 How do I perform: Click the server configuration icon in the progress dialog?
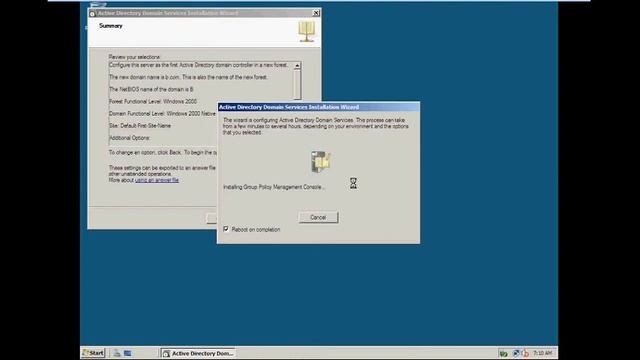(x=321, y=162)
